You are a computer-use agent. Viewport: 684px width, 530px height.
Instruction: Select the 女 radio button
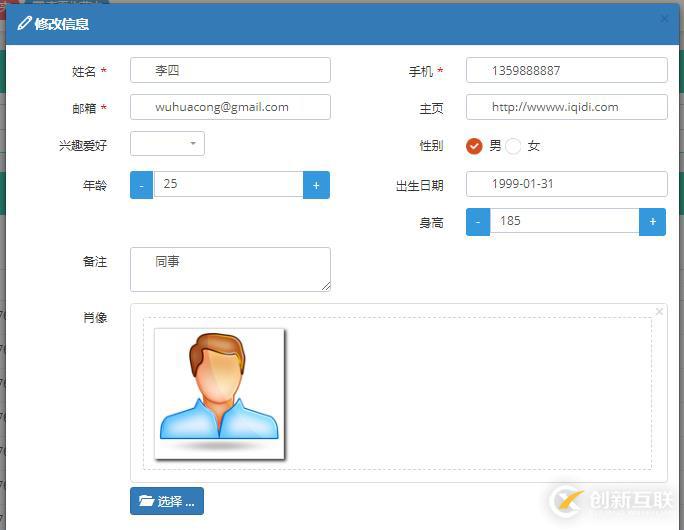[x=513, y=146]
